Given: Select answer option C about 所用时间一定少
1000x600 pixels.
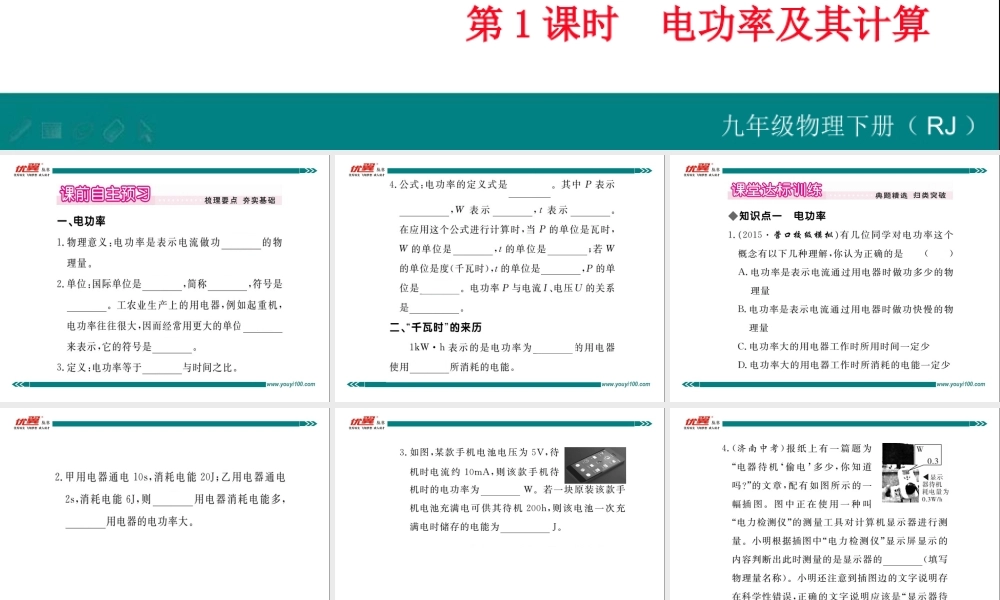Looking at the screenshot, I should pyautogui.click(x=833, y=347).
